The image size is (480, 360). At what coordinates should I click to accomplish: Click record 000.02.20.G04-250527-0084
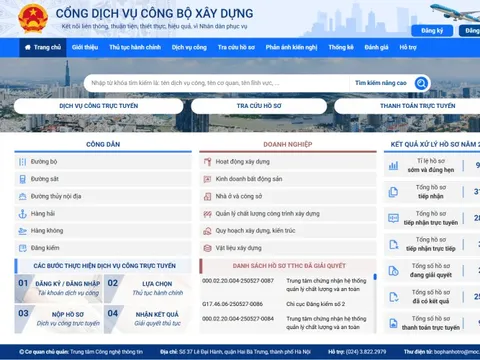[x=238, y=319]
